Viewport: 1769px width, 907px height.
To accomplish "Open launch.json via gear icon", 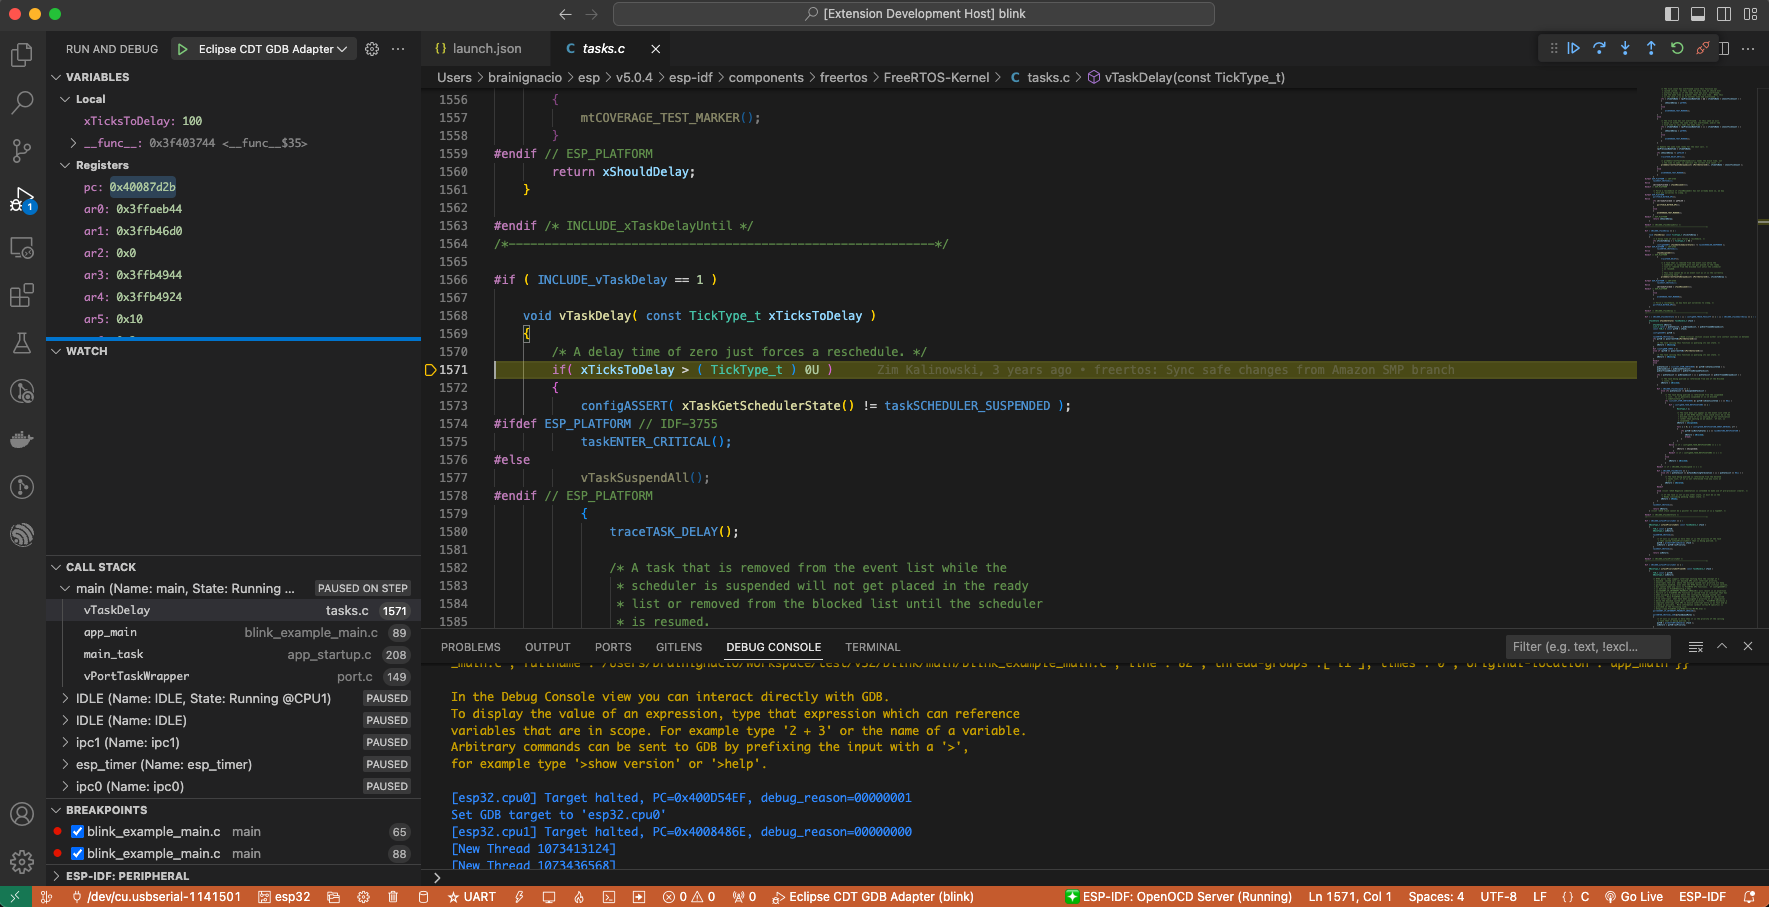I will coord(372,49).
